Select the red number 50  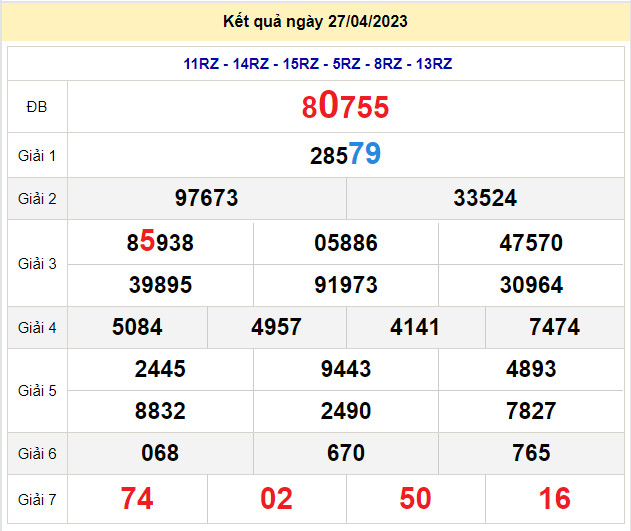[x=415, y=499]
